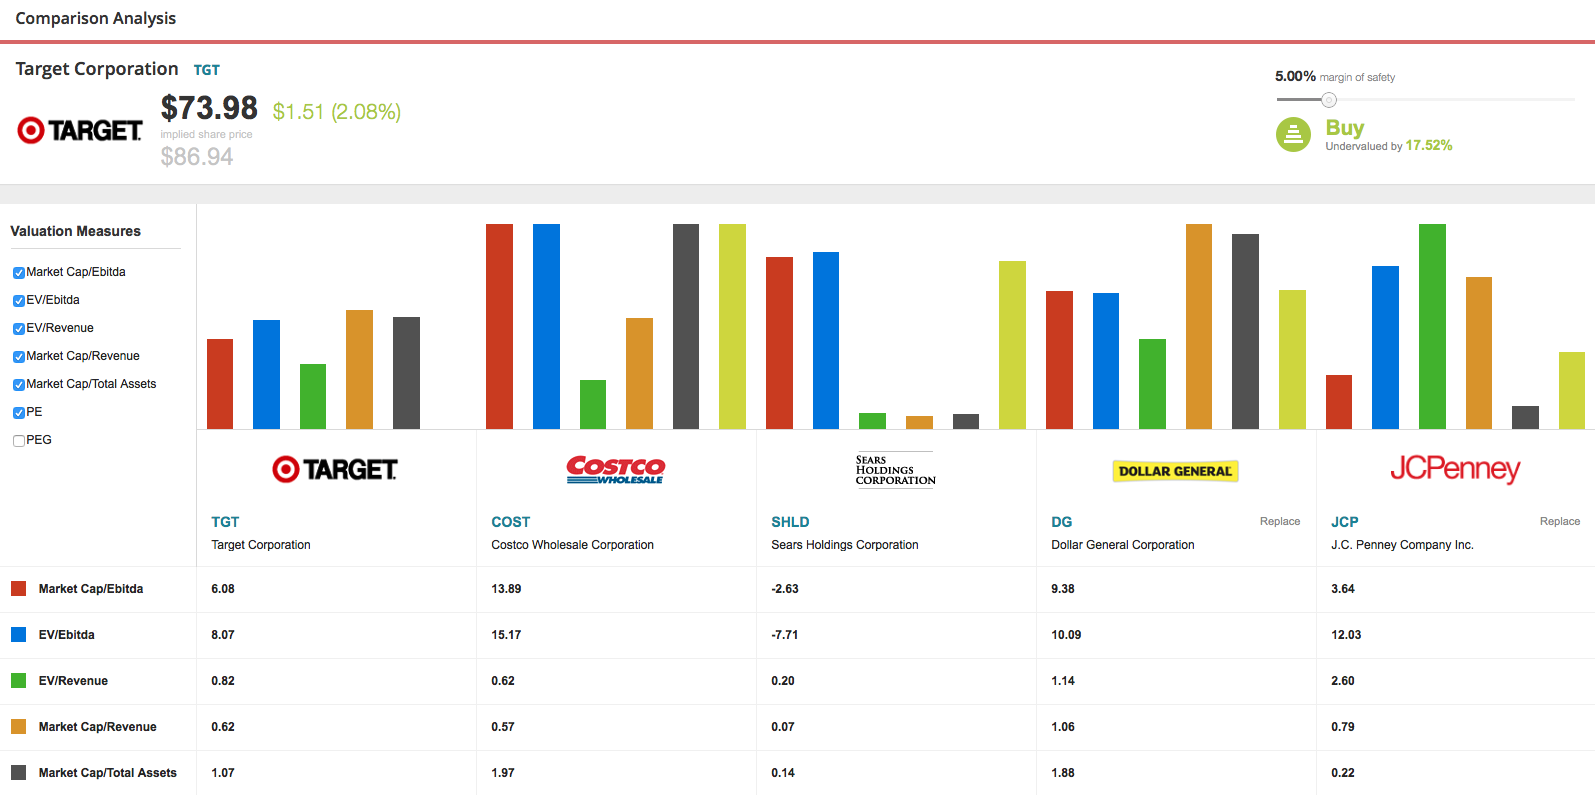Click the Market Cap/Revenue row label in table

98,727
